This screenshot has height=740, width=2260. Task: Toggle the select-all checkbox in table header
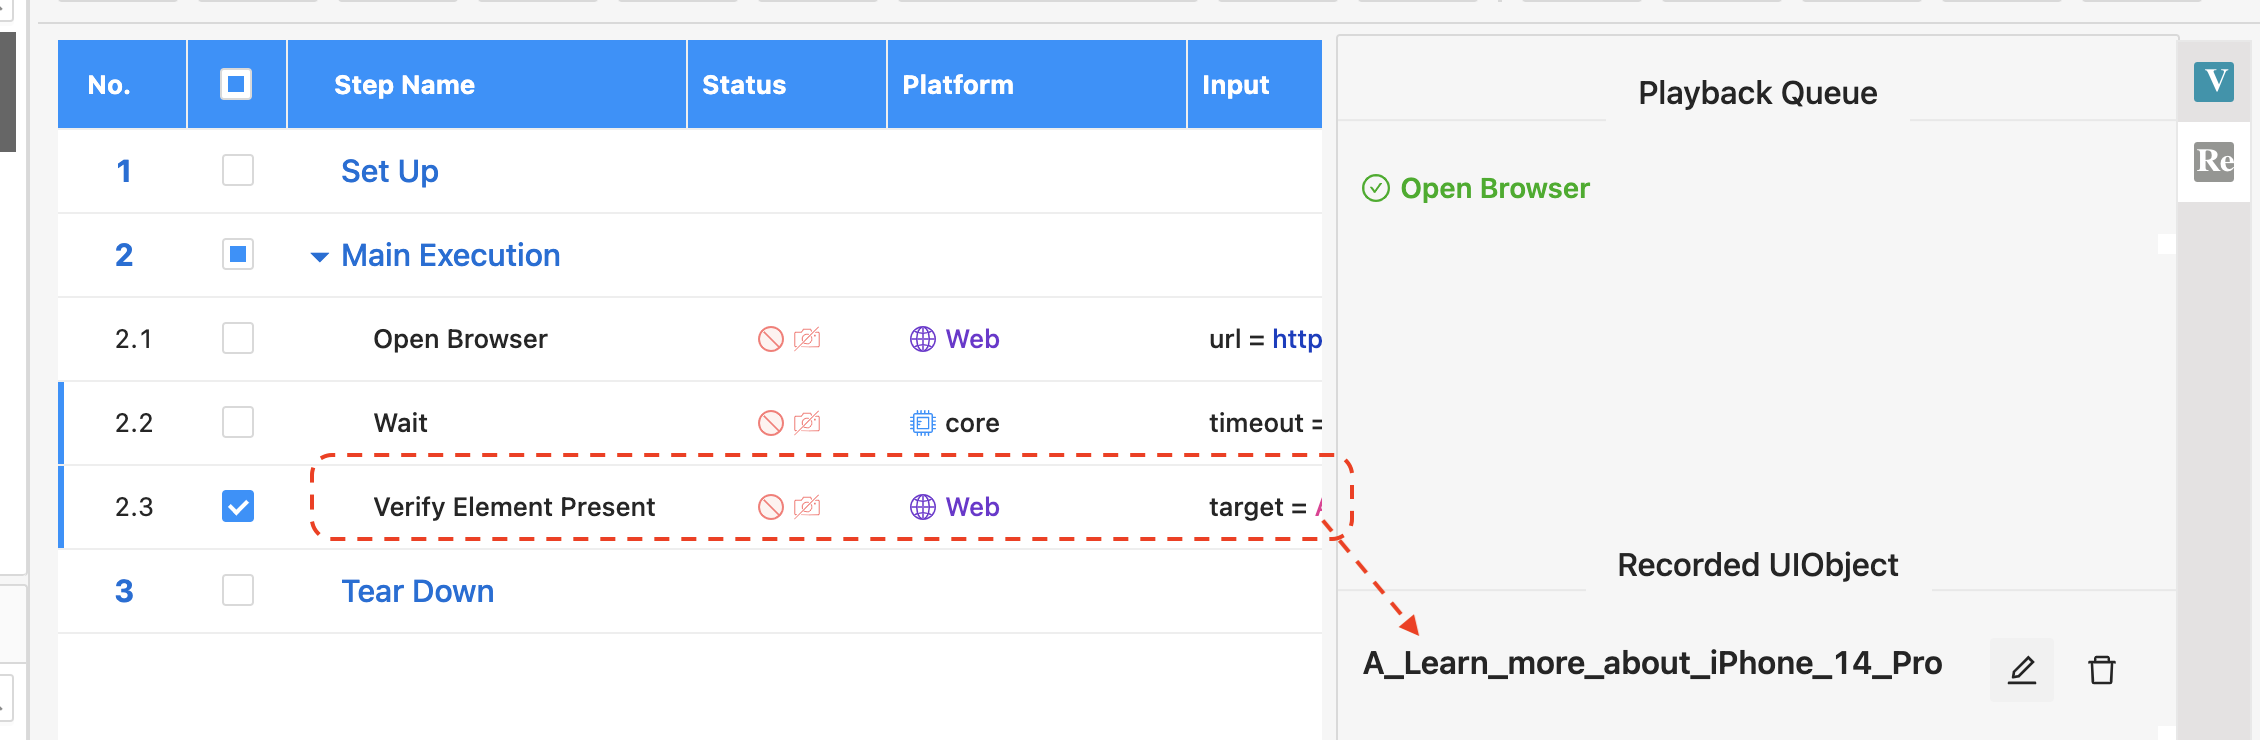[236, 84]
